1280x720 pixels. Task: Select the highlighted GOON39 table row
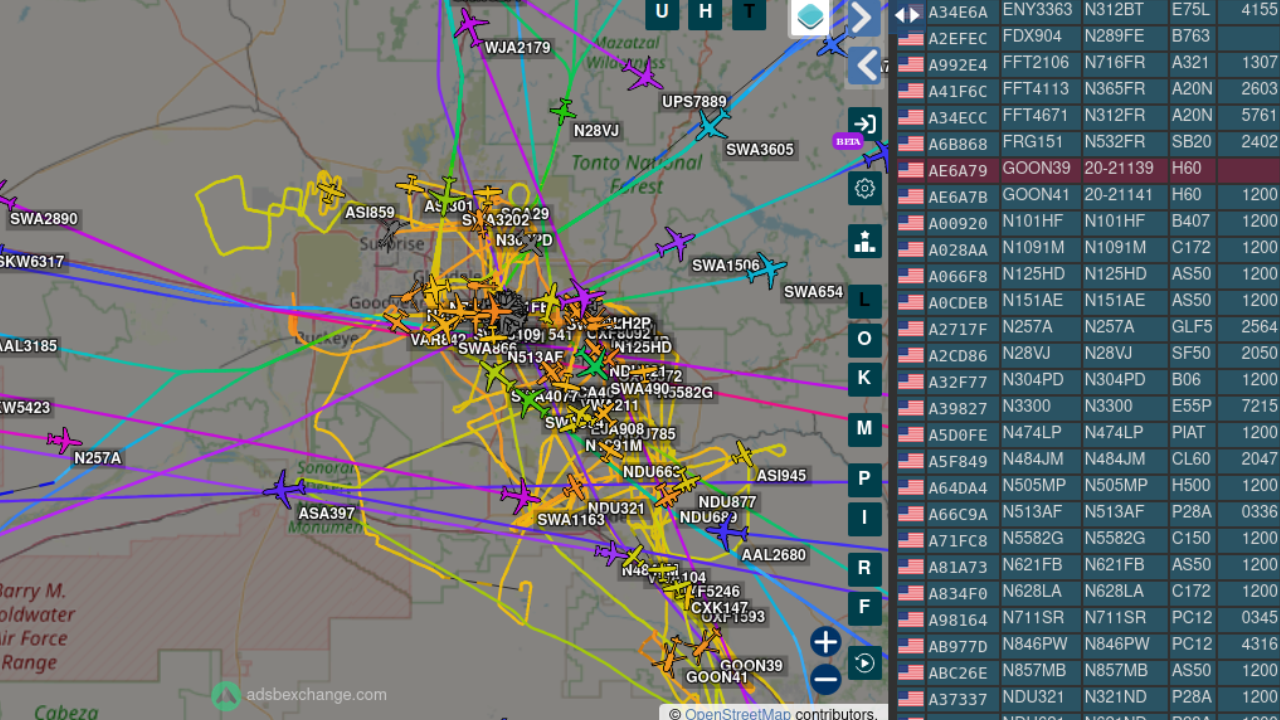coord(1087,169)
